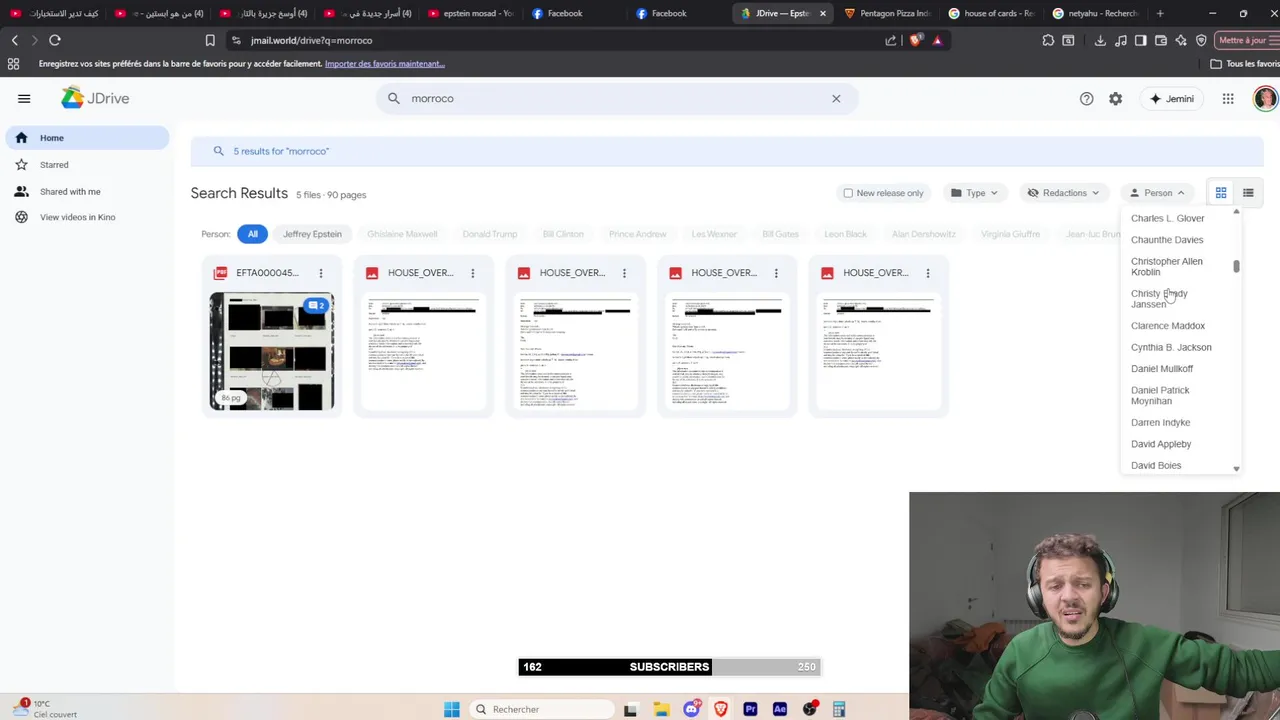Viewport: 1280px width, 720px height.
Task: Open the account profile avatar
Action: (x=1265, y=98)
